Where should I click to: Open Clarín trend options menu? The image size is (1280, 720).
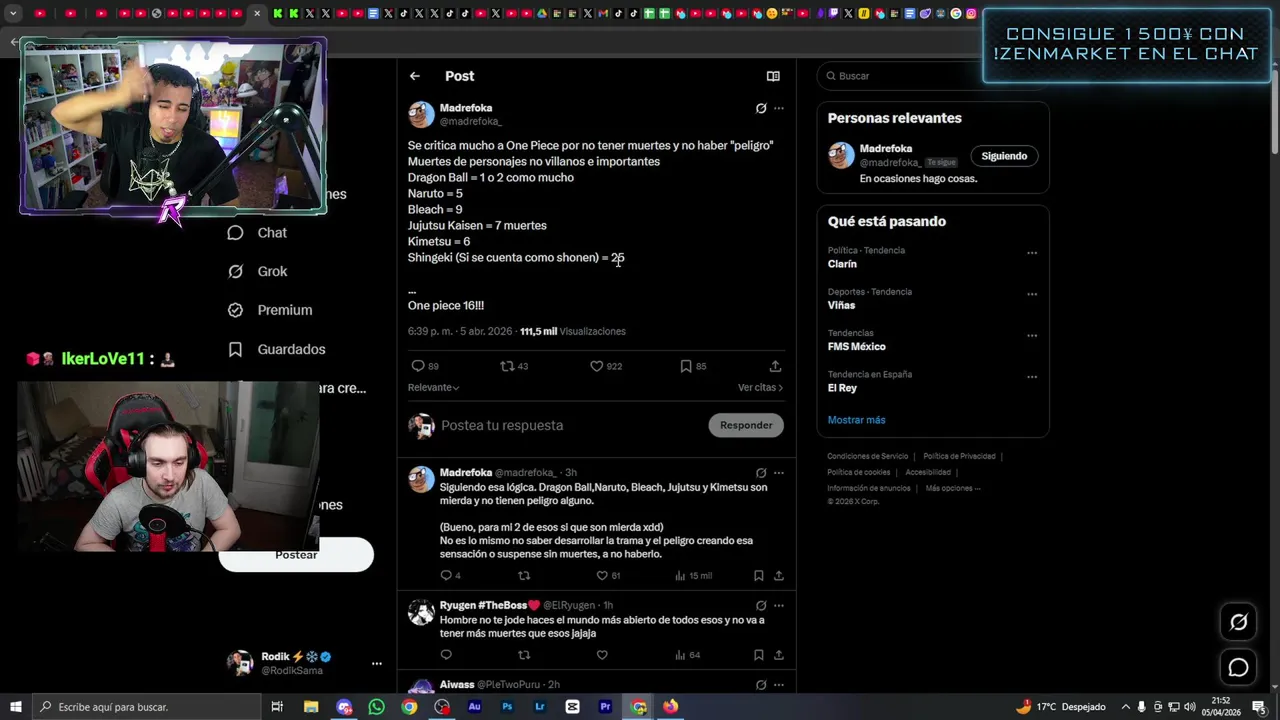point(1032,253)
